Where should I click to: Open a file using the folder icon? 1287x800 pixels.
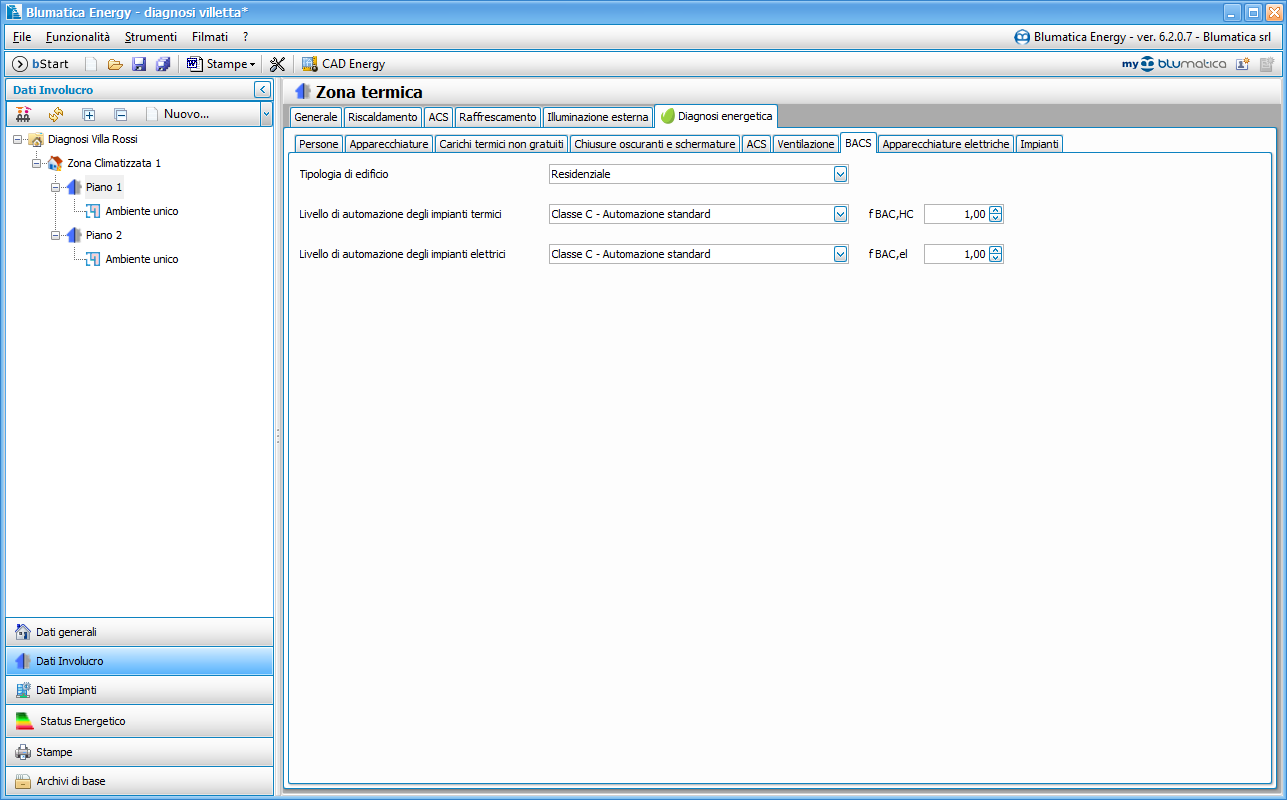pyautogui.click(x=115, y=64)
